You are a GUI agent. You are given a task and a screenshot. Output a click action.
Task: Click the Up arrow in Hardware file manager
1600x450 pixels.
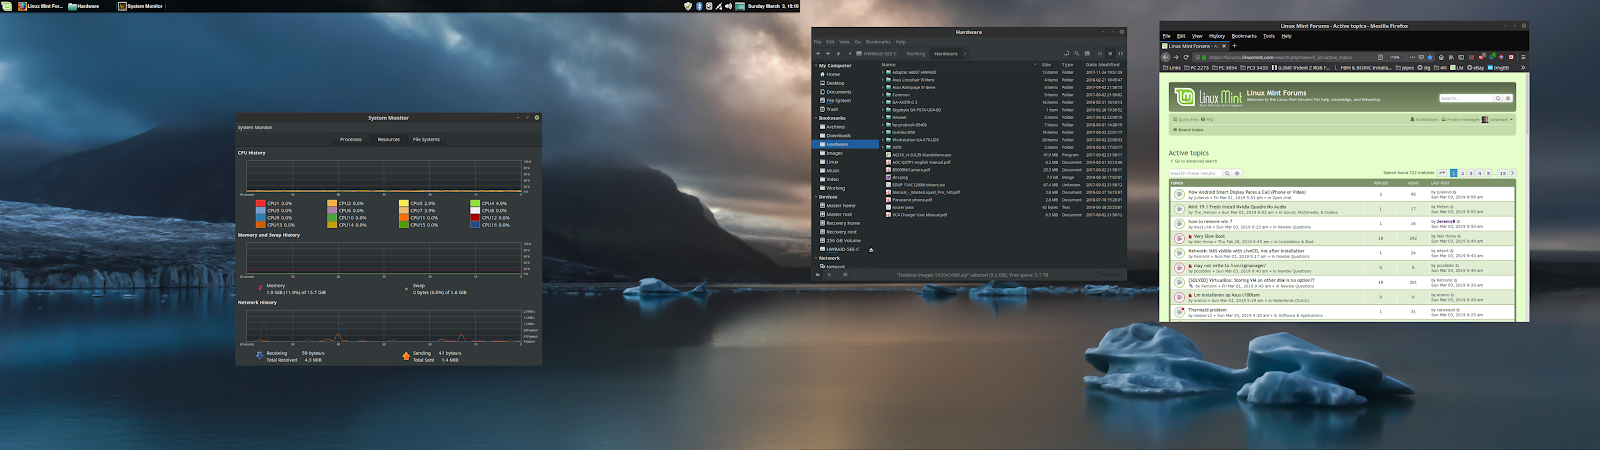pos(840,54)
